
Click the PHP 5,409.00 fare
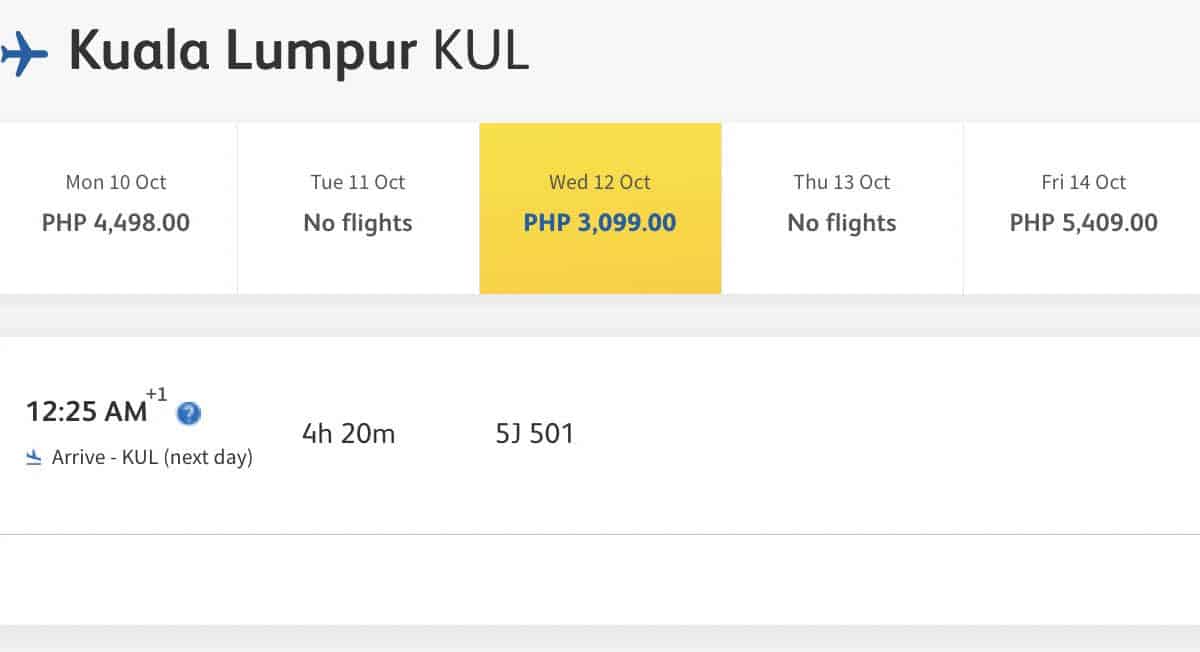[x=1084, y=222]
